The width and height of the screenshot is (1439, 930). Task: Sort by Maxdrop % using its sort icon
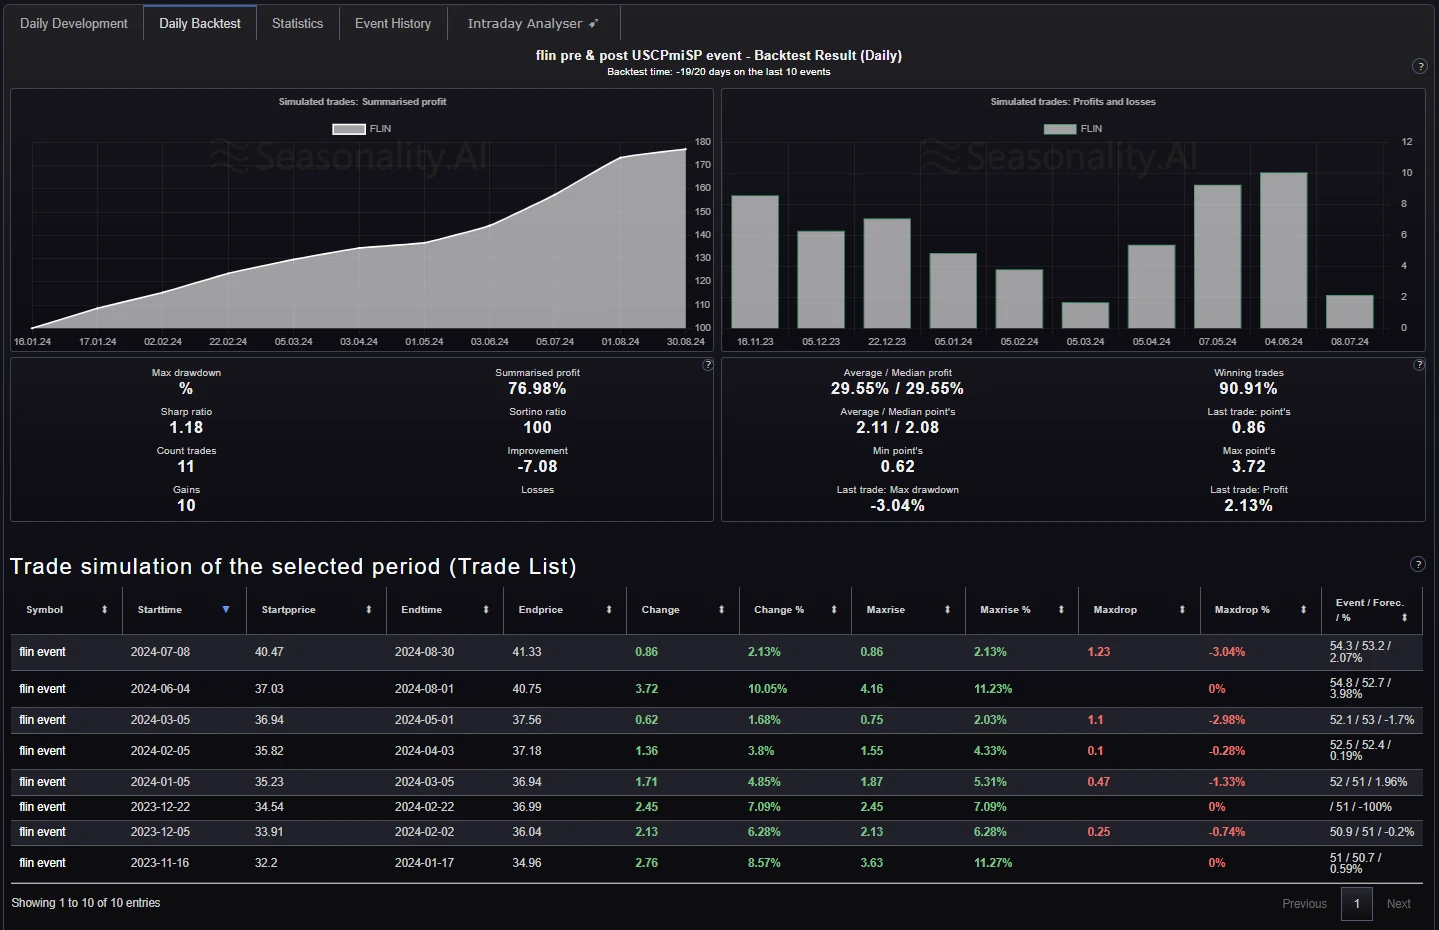1303,610
